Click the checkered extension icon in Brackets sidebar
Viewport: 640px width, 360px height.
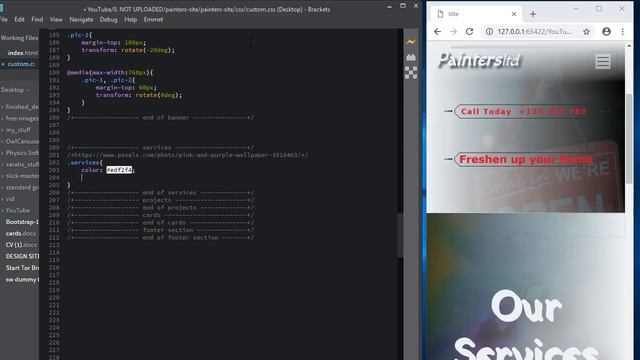[x=411, y=73]
